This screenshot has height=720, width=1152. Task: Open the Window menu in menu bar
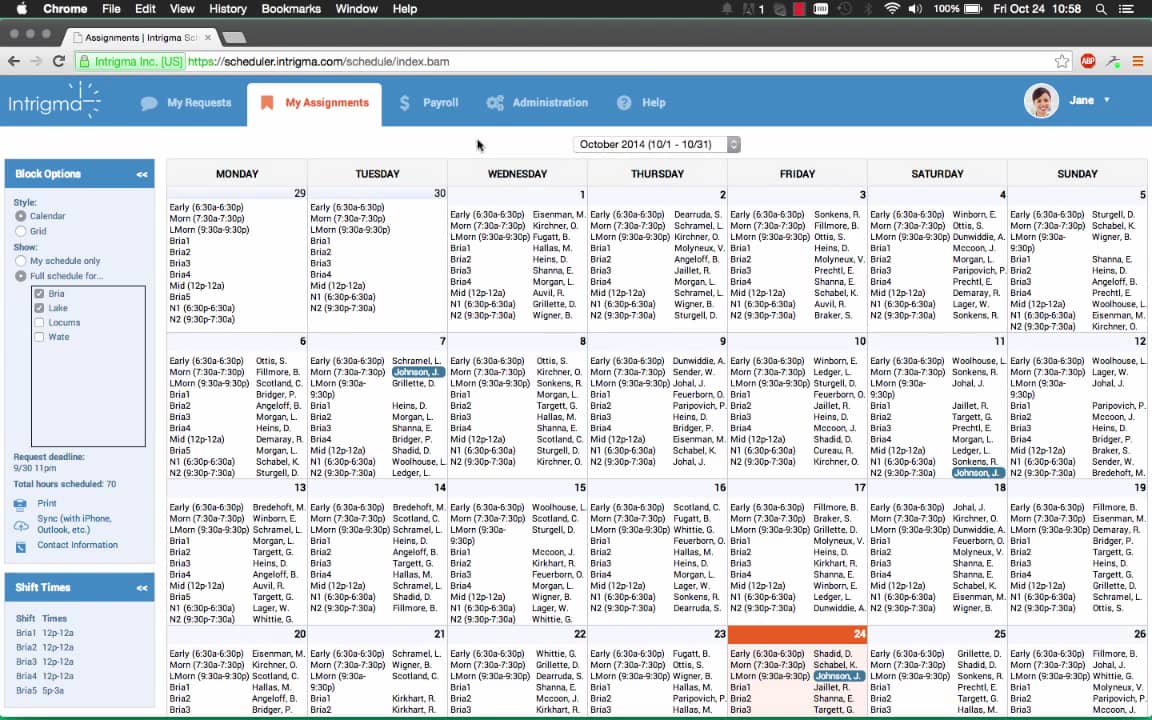pos(356,9)
